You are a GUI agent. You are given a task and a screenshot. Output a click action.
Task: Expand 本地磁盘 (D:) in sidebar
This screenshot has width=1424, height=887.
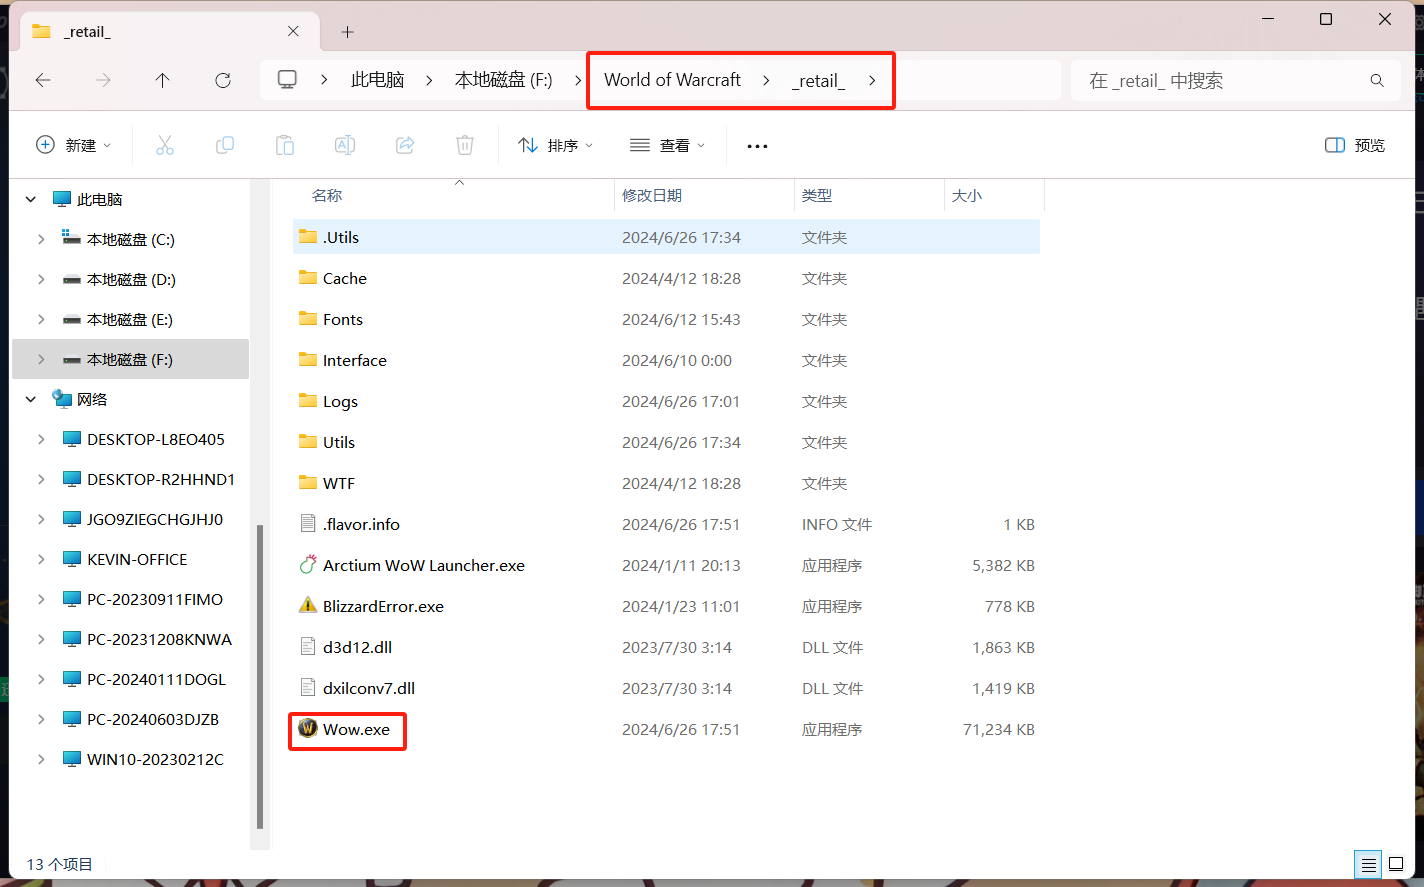click(x=41, y=279)
